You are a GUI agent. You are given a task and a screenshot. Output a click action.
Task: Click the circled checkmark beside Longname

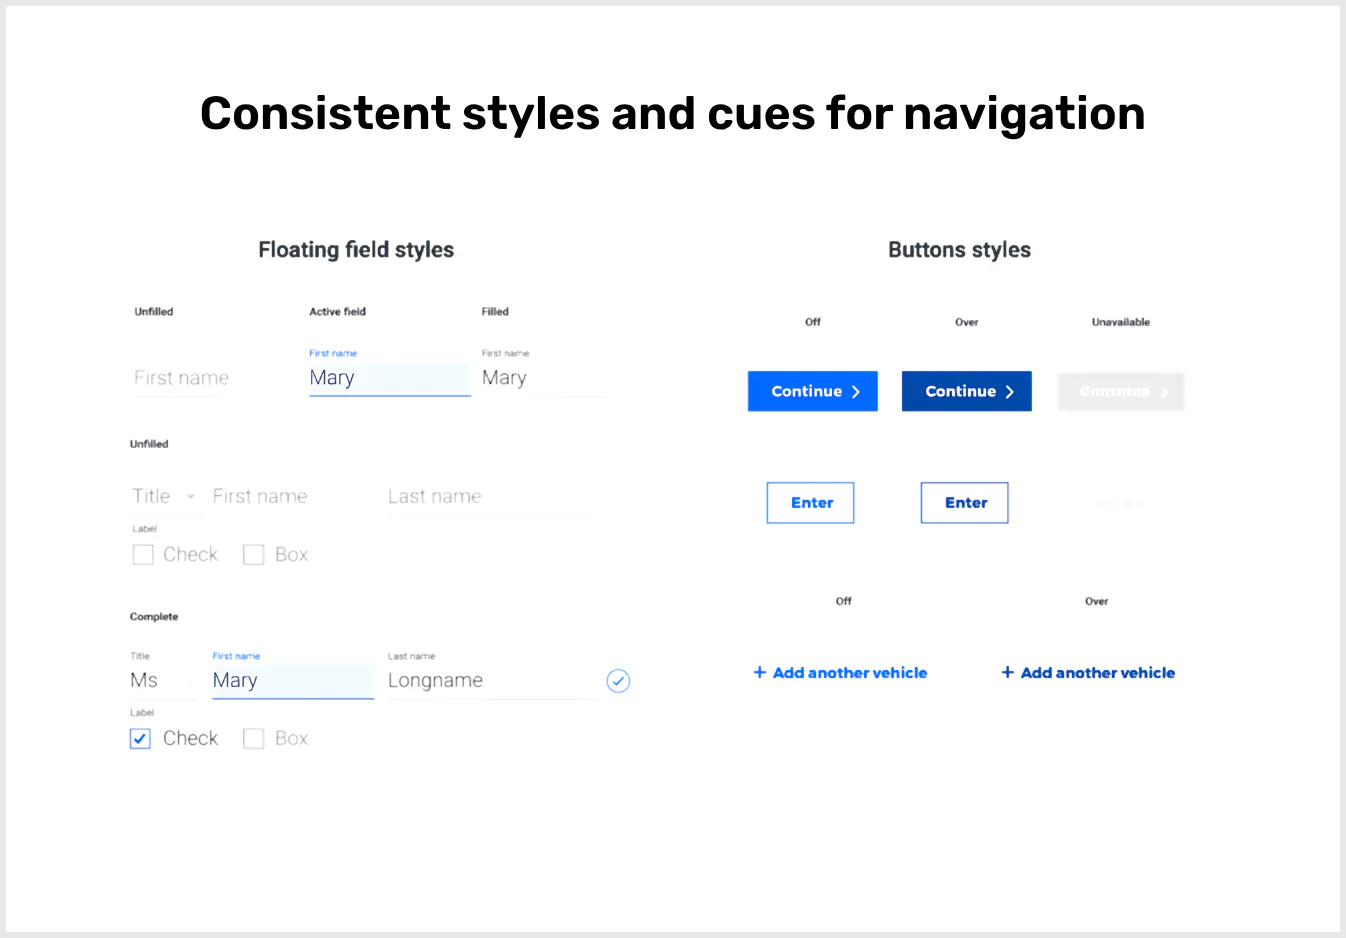(x=618, y=681)
